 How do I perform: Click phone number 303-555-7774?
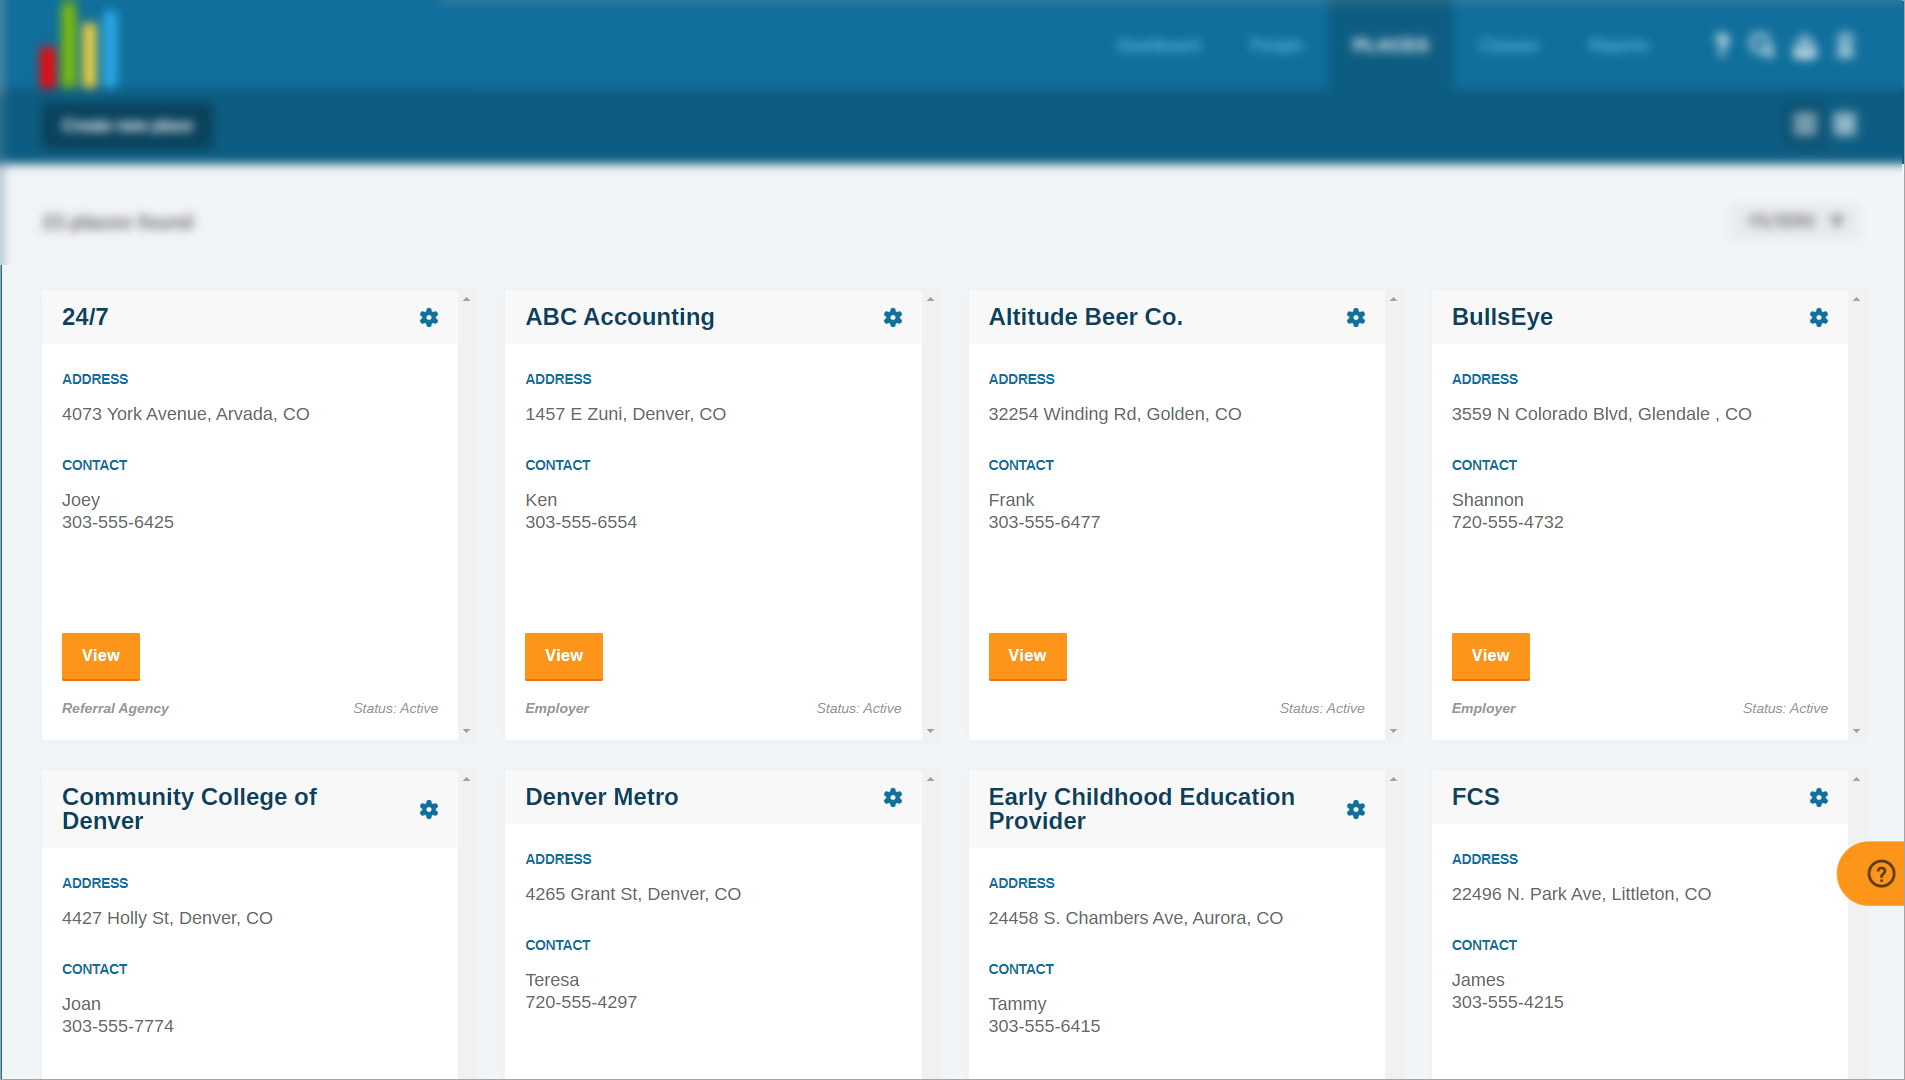click(118, 1026)
